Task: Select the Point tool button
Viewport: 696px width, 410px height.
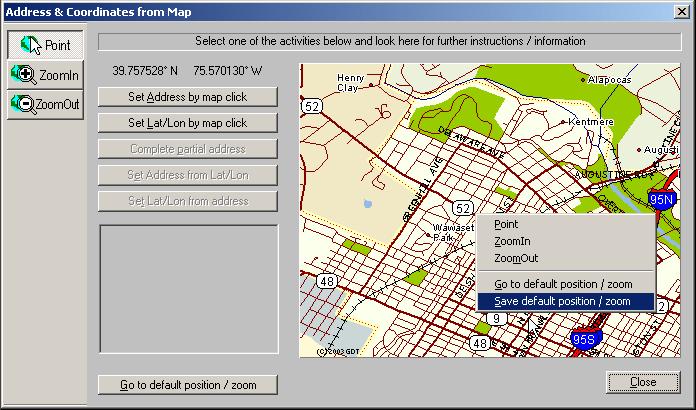Action: 45,45
